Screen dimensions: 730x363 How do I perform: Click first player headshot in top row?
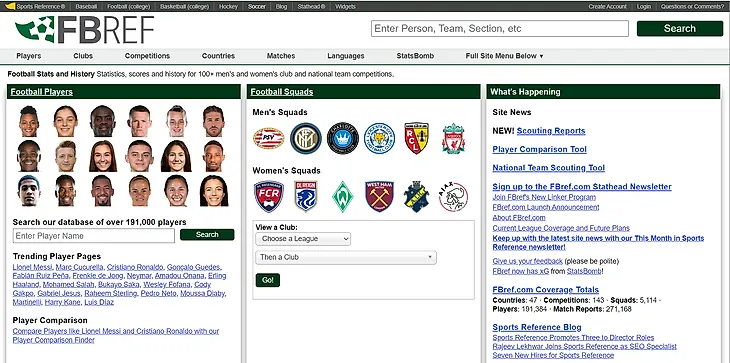coord(28,121)
